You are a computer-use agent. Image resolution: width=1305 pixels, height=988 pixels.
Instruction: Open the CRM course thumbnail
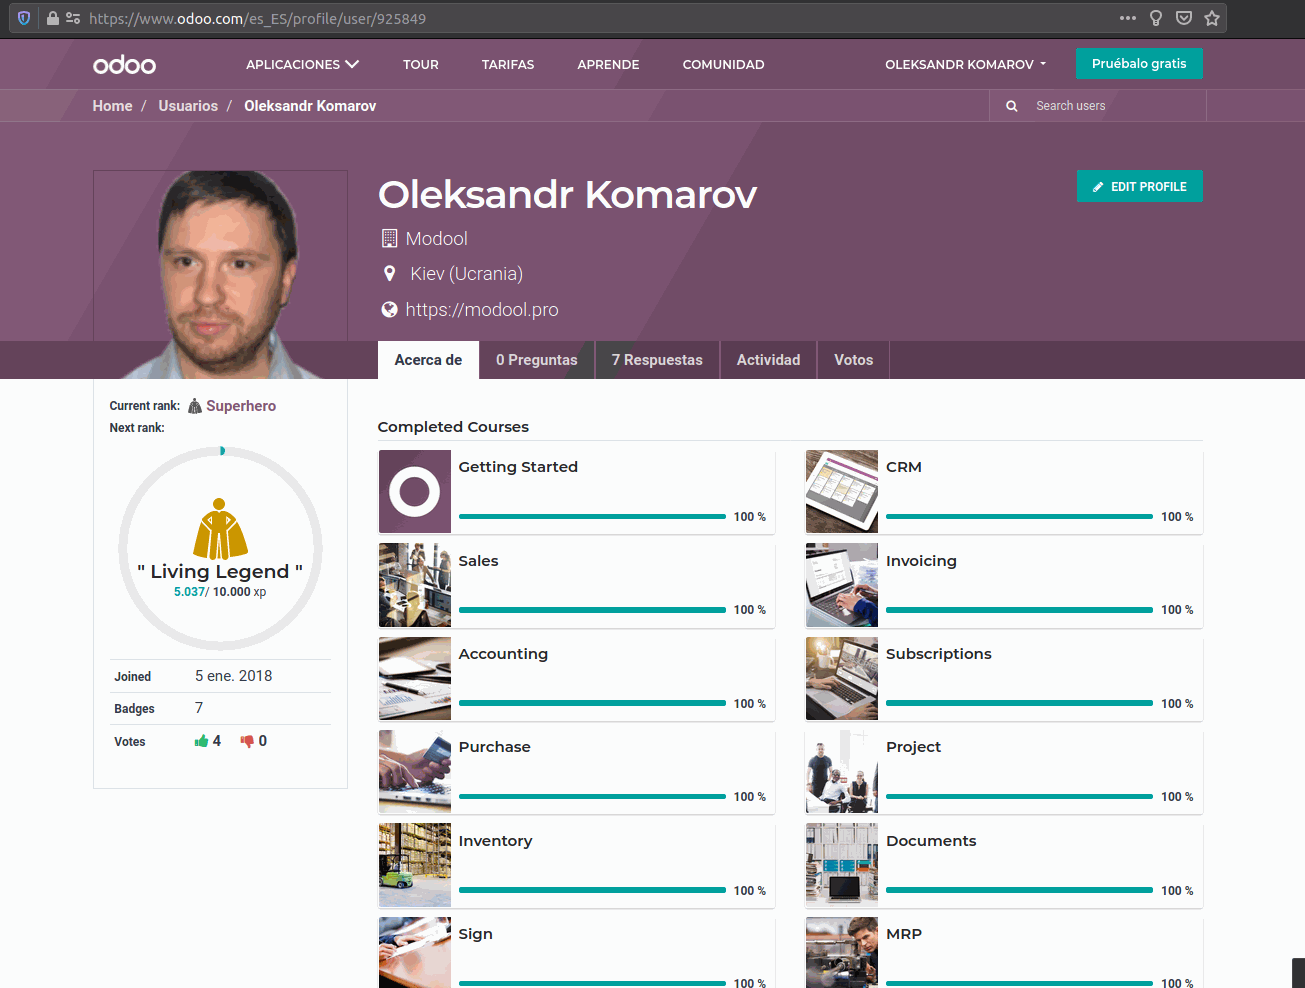[842, 491]
